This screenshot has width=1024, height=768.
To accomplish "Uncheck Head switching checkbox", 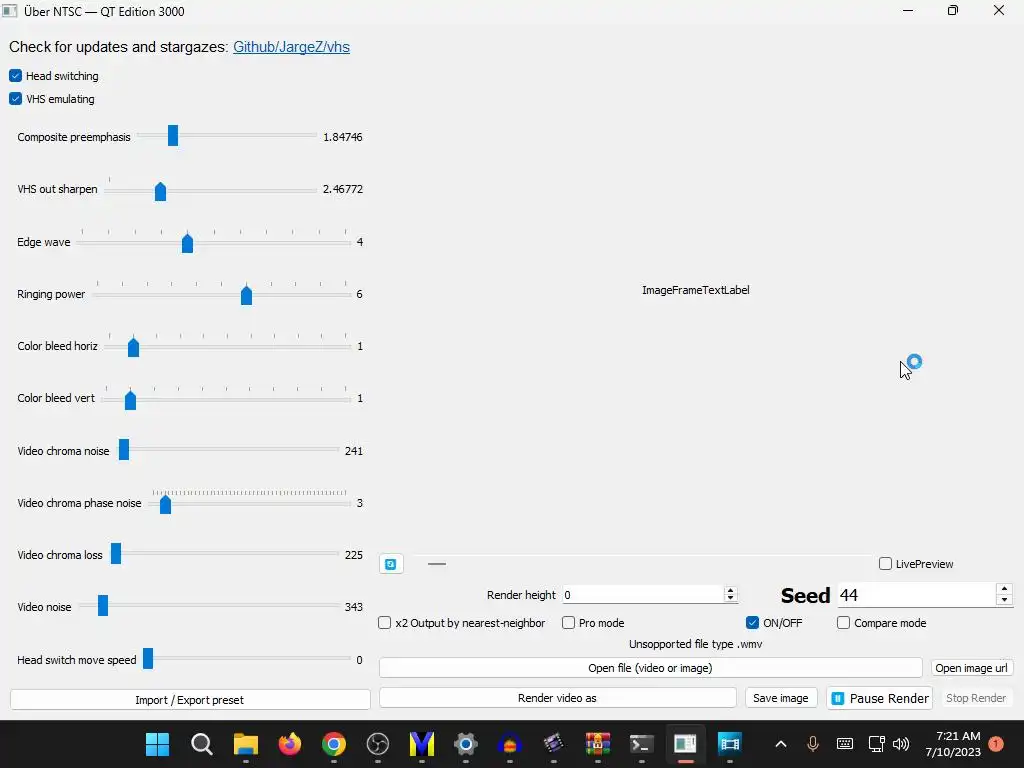I will point(16,76).
